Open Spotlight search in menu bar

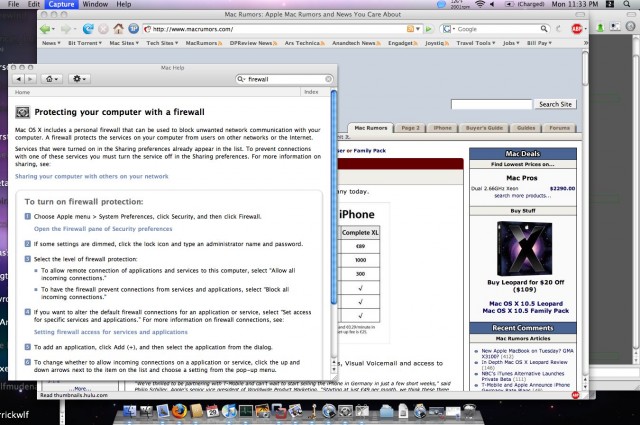click(x=627, y=4)
